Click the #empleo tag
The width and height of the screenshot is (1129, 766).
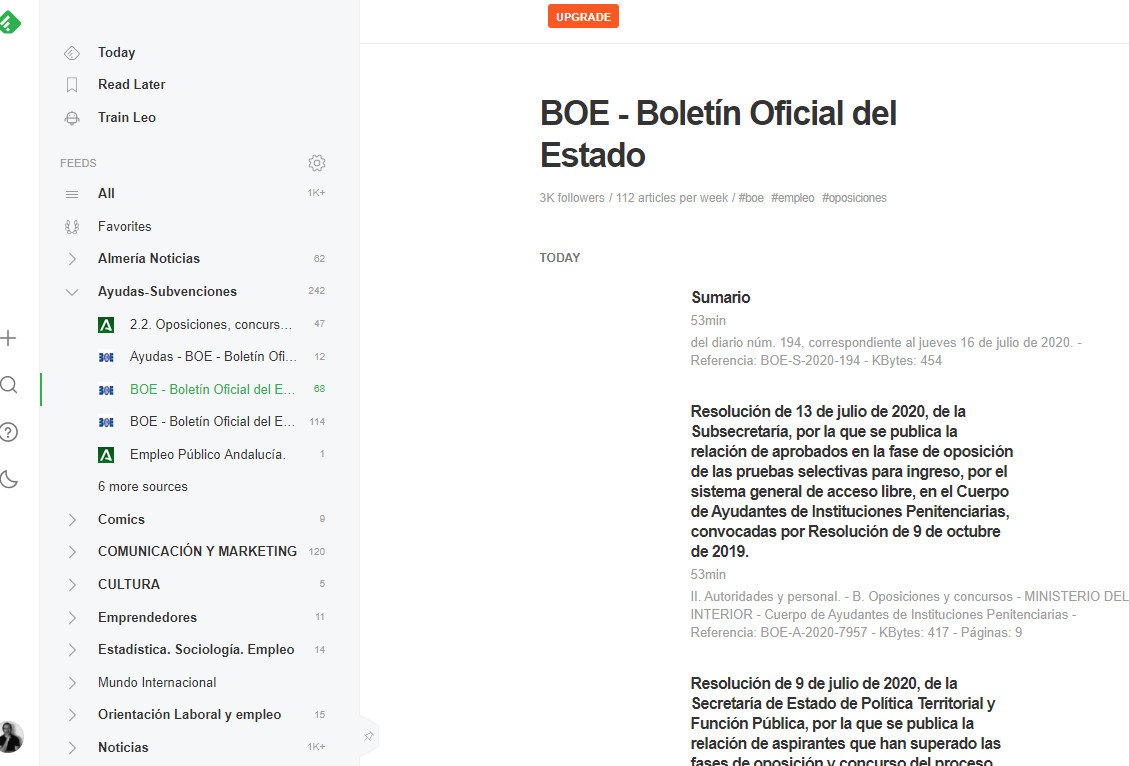793,198
